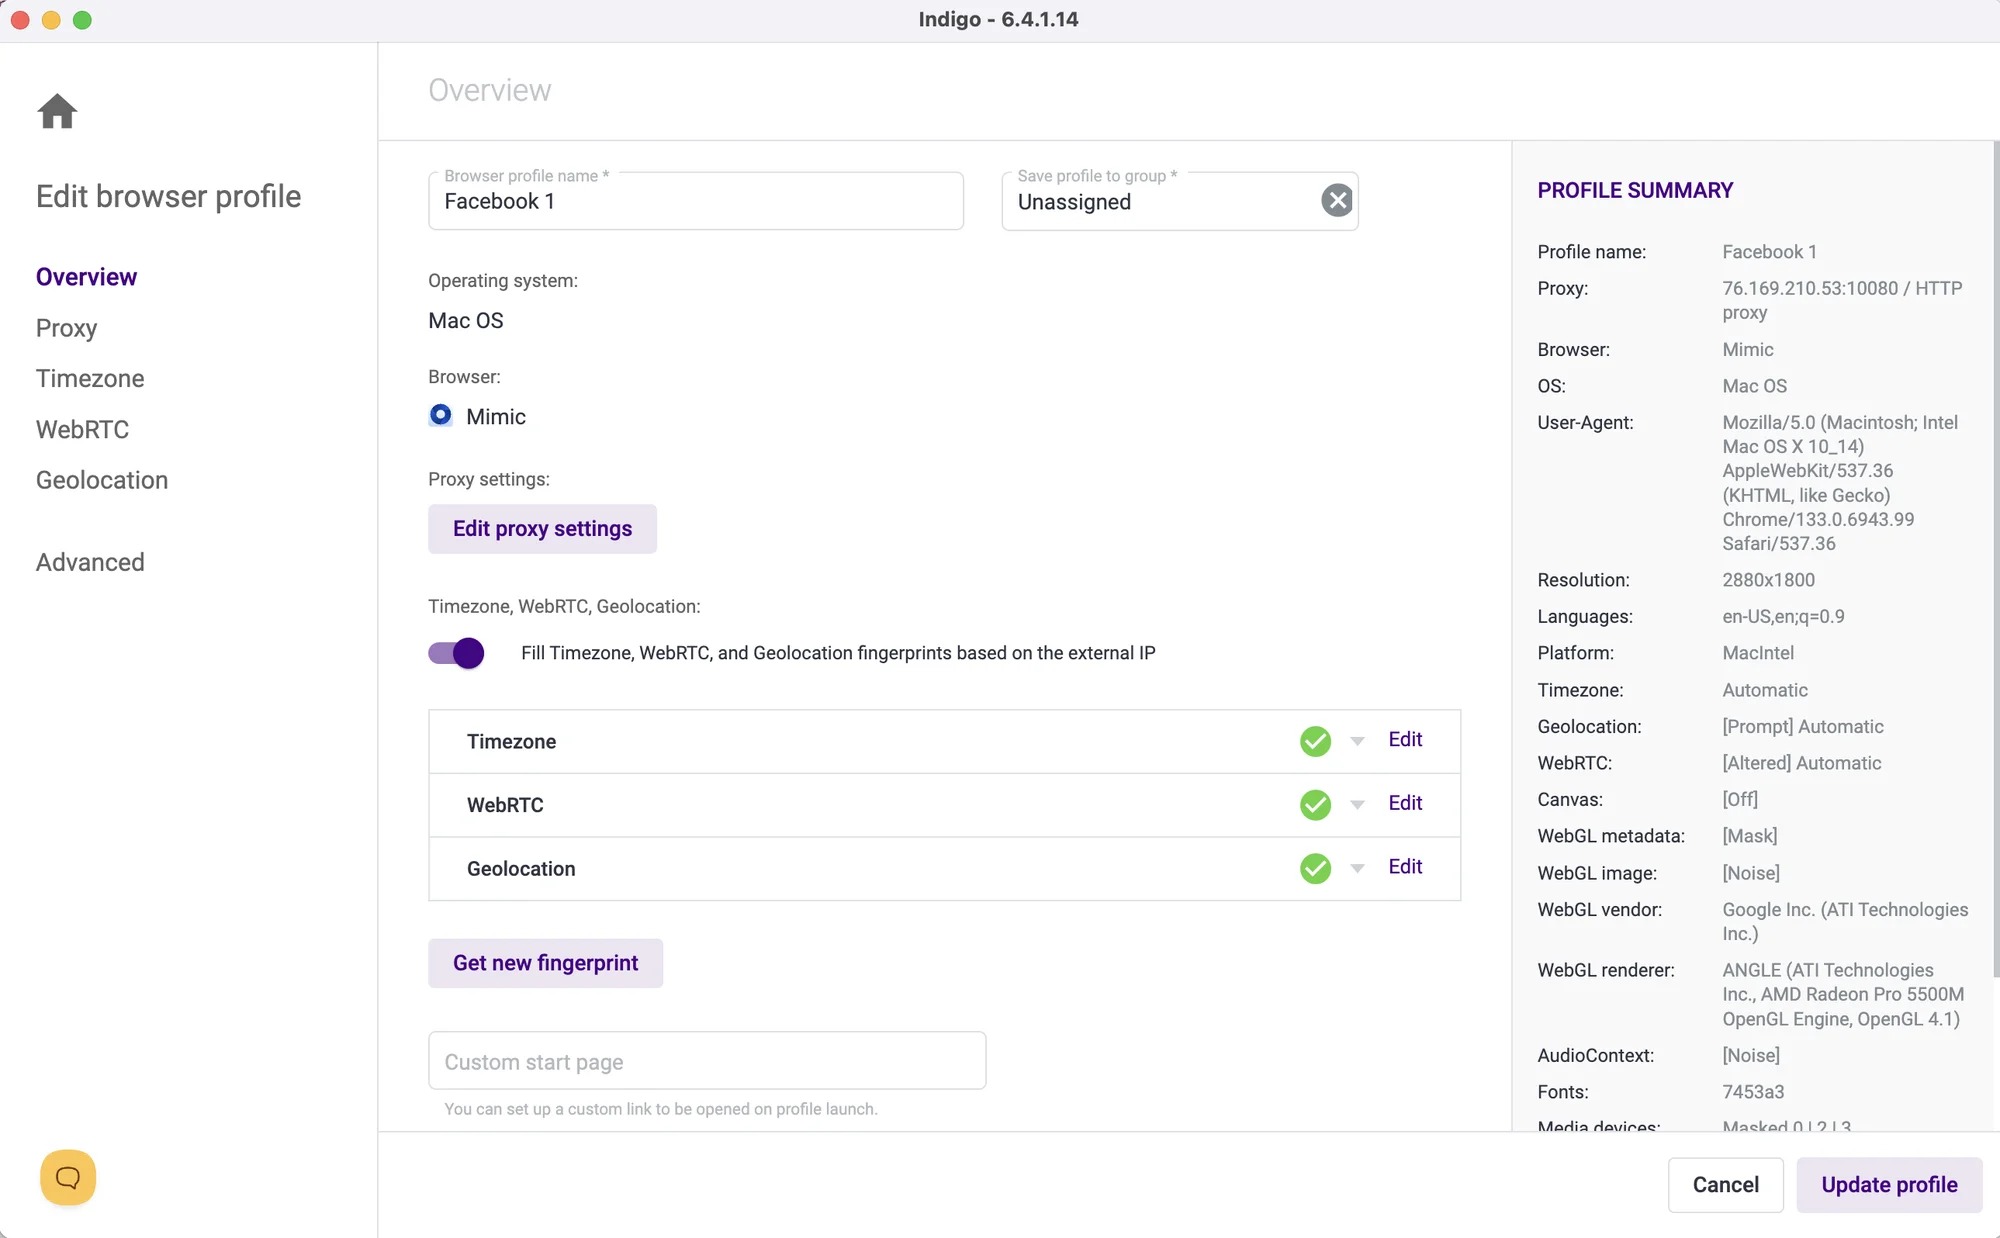Click the WebRTC row label
The image size is (2000, 1238).
coord(505,805)
